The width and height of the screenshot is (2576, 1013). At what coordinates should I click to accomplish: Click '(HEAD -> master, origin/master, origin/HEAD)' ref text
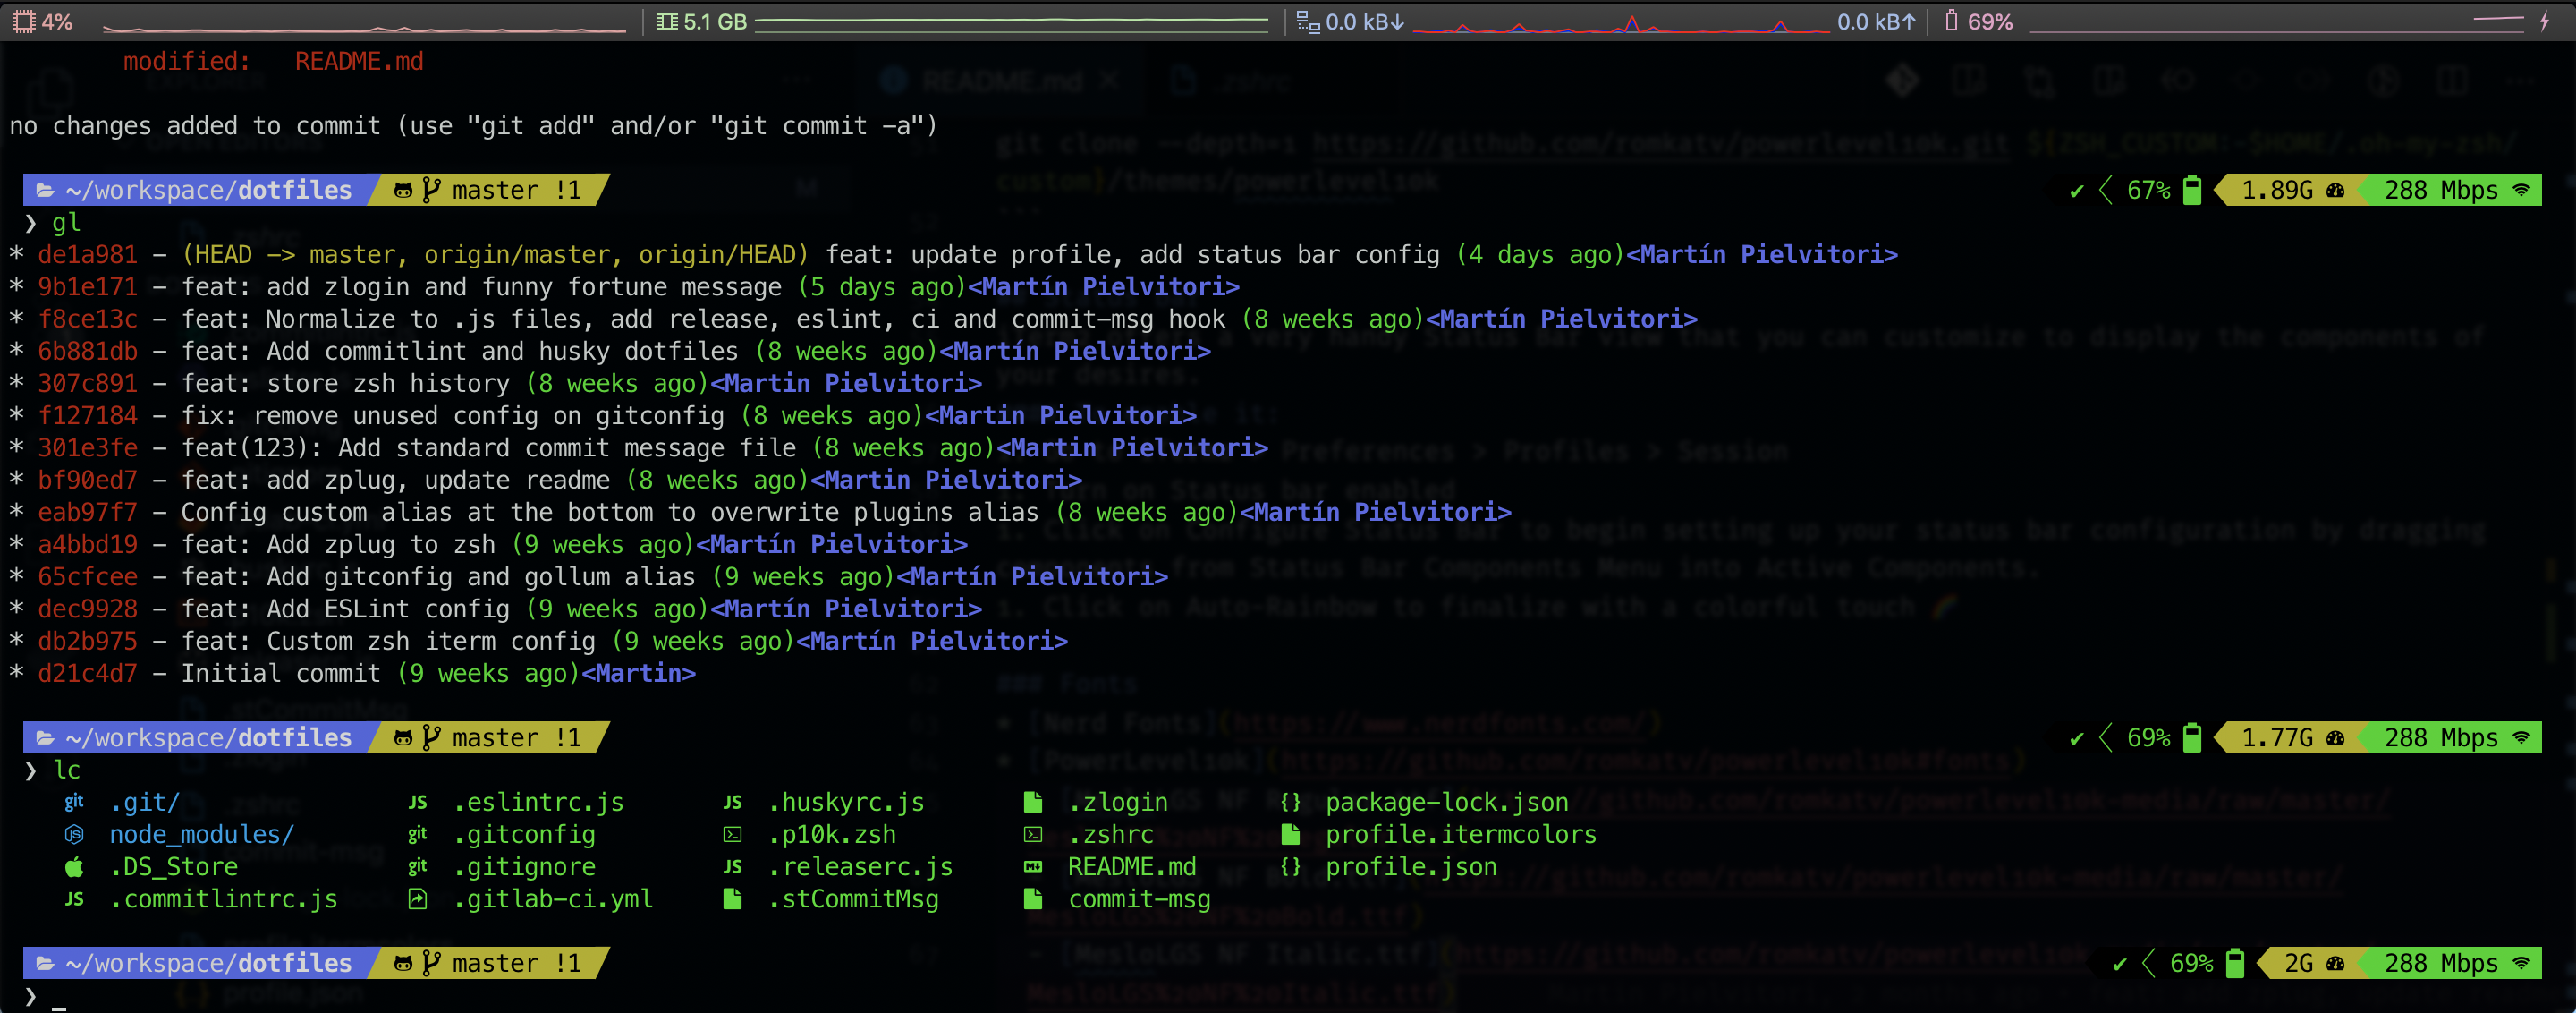click(x=495, y=255)
